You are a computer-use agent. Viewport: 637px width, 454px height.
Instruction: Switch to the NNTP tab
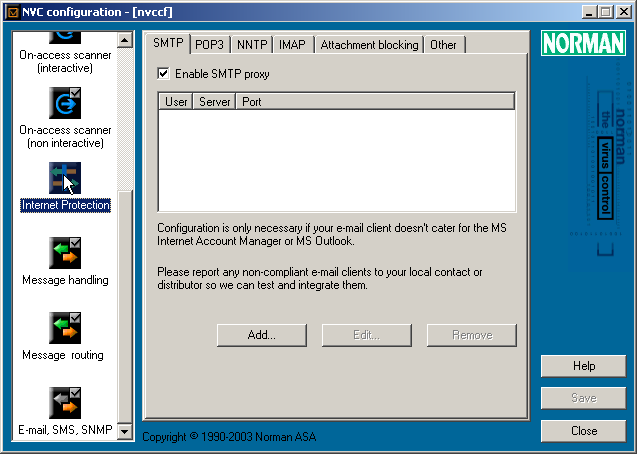(x=252, y=45)
